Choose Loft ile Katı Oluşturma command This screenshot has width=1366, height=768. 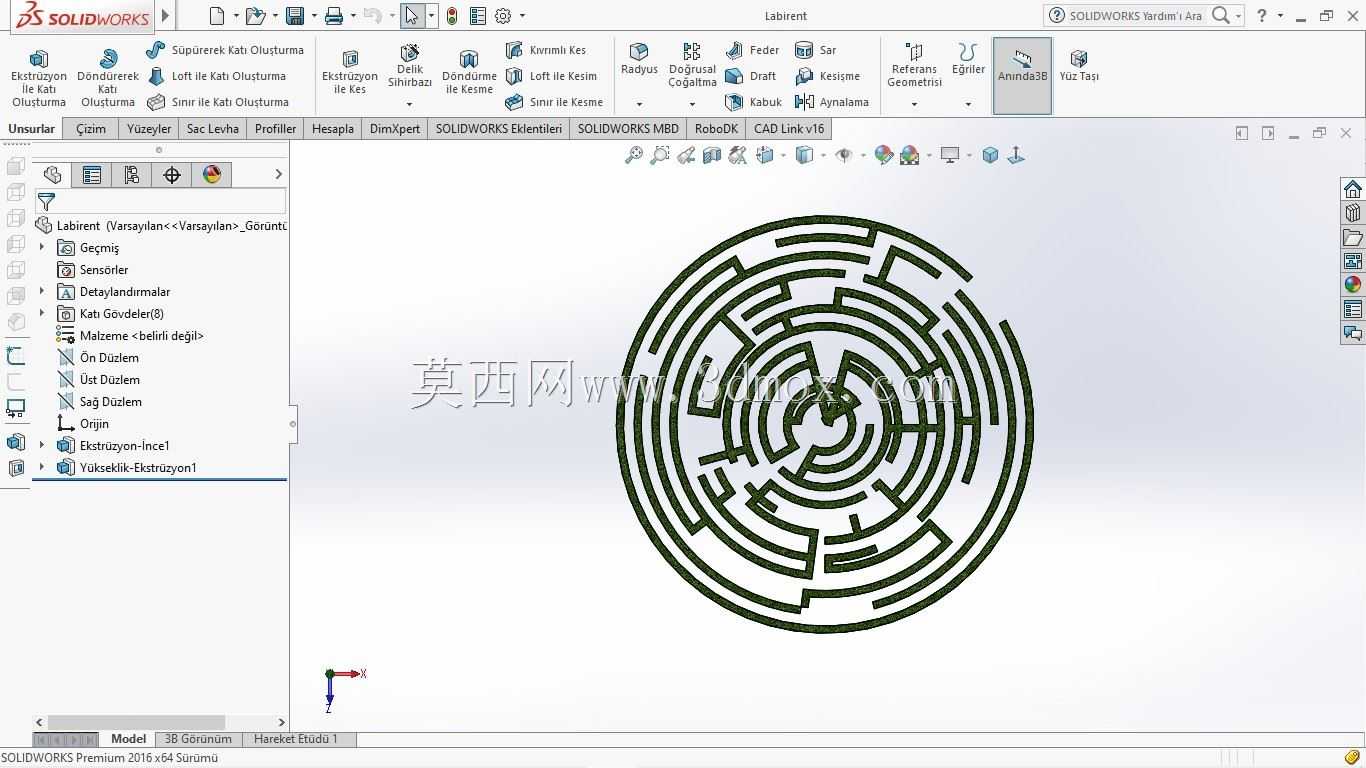(216, 76)
